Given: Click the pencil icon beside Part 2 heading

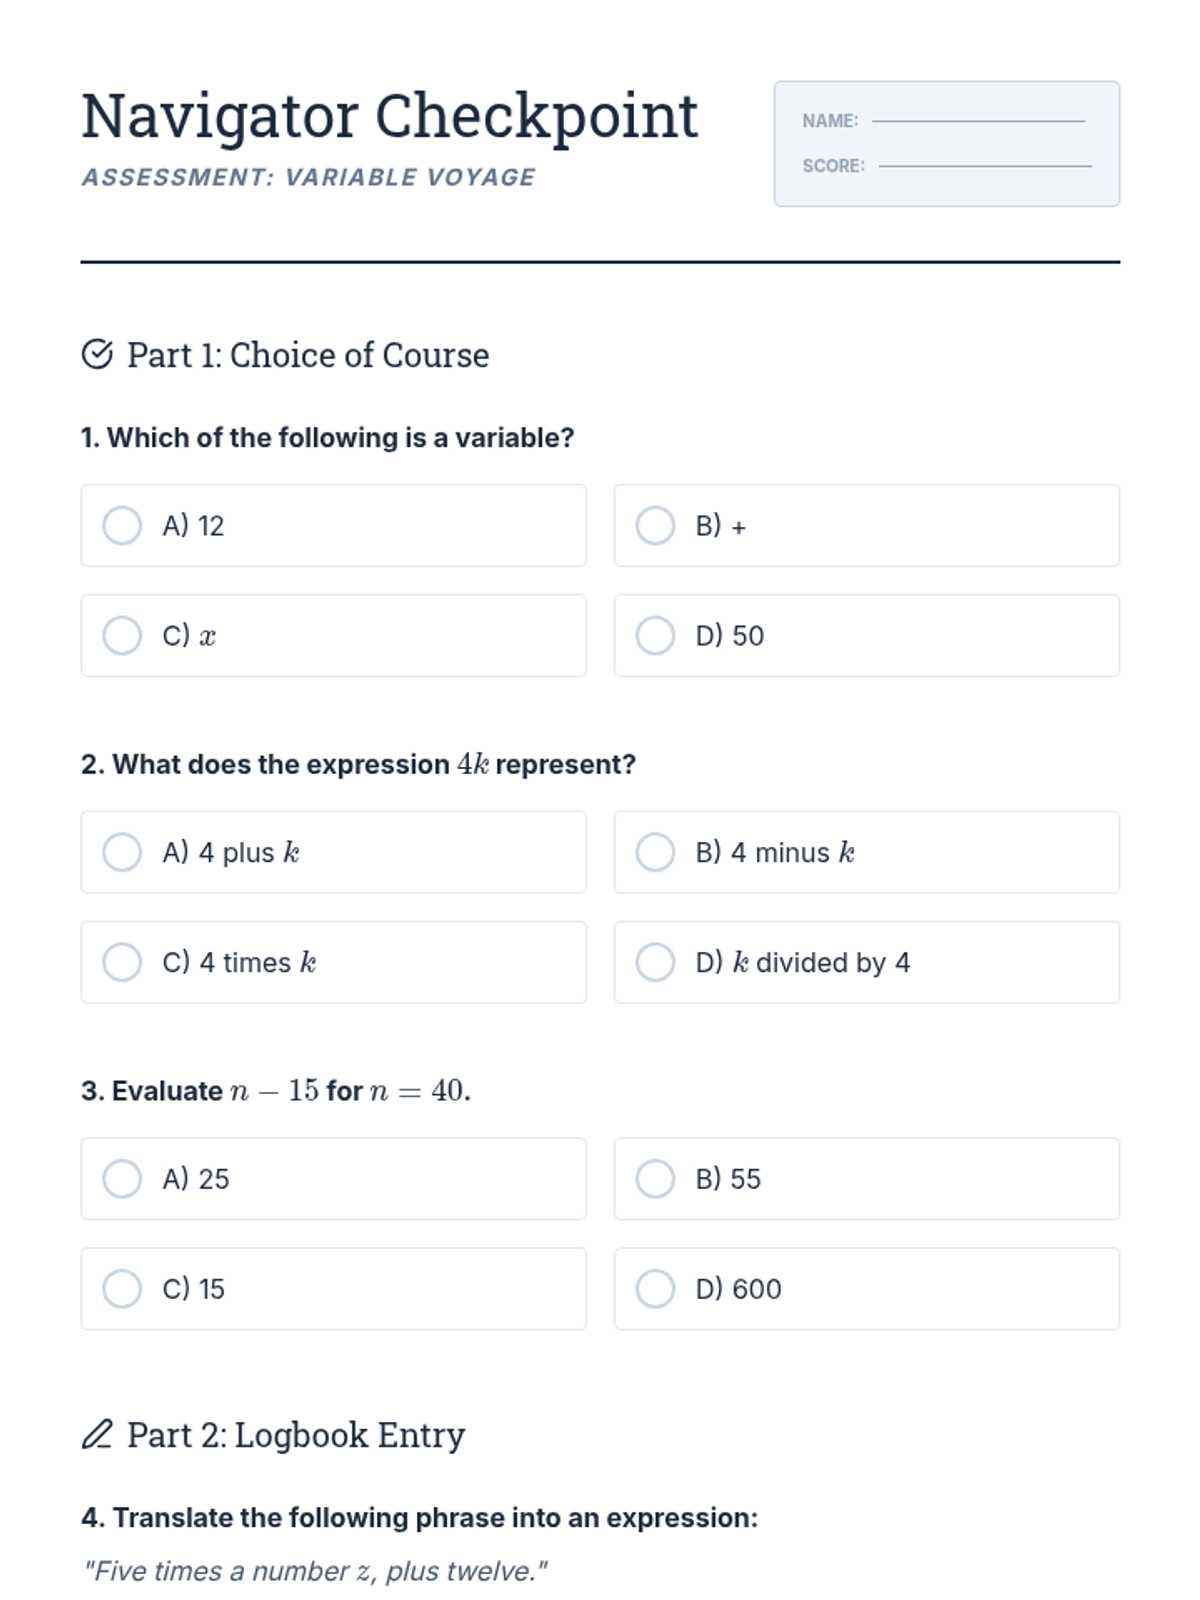Looking at the screenshot, I should (x=97, y=1435).
